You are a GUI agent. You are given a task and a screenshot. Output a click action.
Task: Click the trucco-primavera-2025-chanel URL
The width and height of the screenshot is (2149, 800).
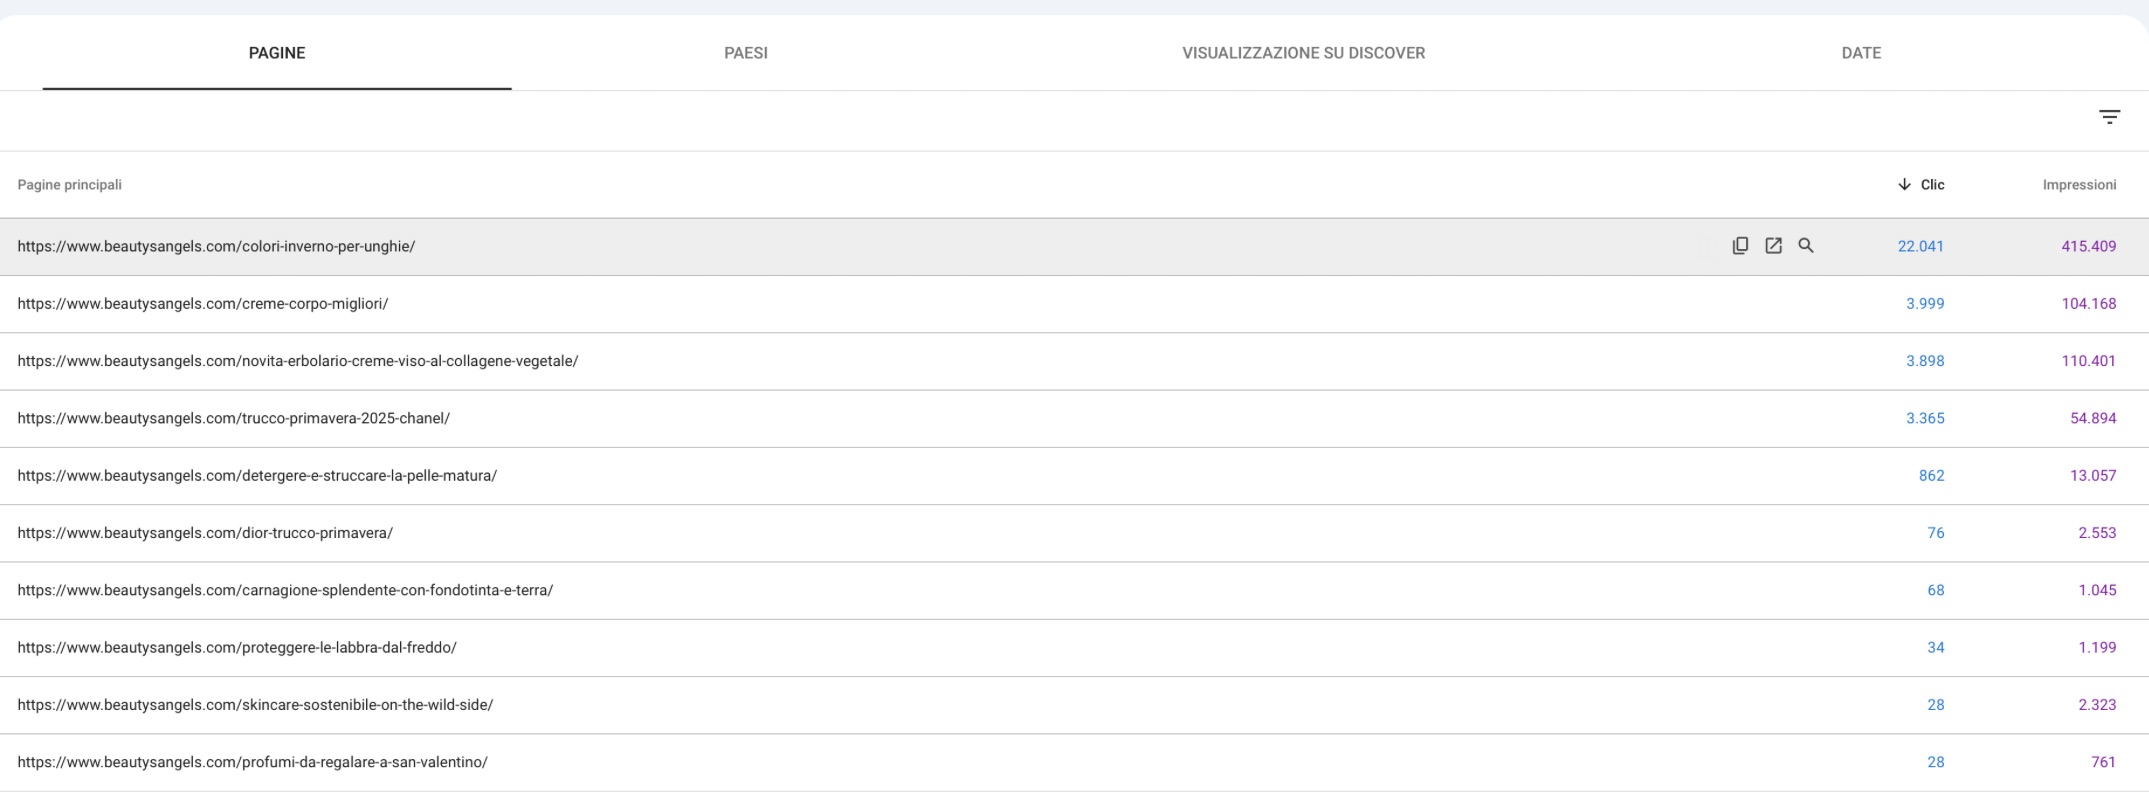pos(234,419)
